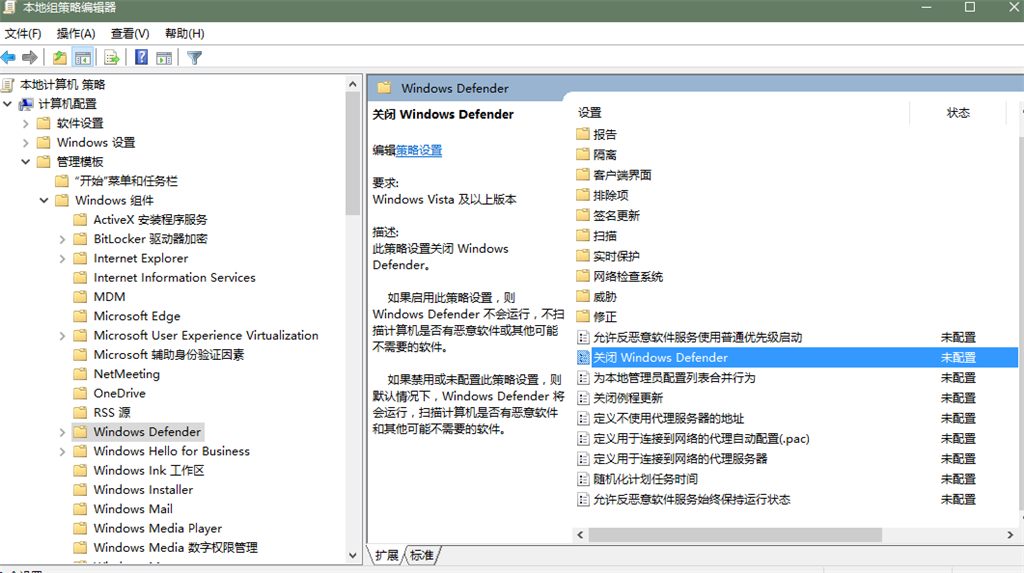1024x573 pixels.
Task: Select Microsoft 辅助身份验证因素 in tree
Action: 168,355
